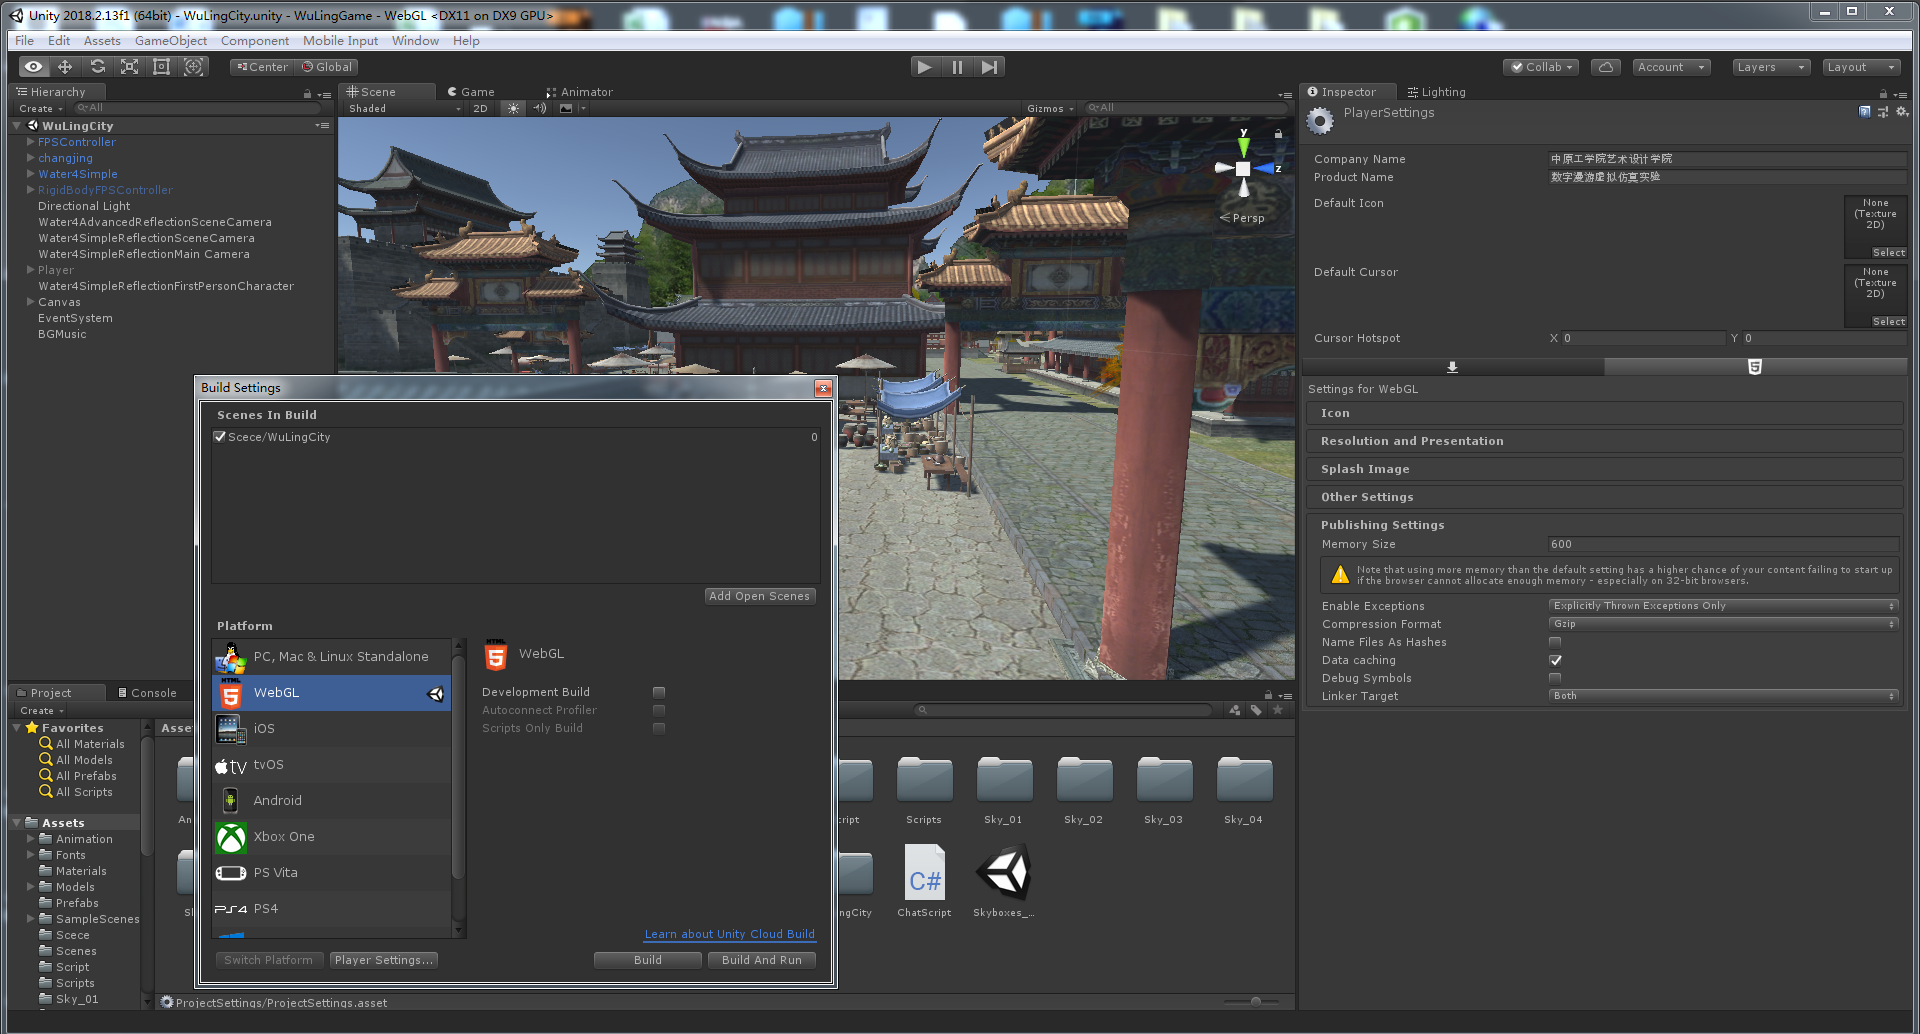Open the cloud services icon
This screenshot has height=1034, width=1920.
point(1605,67)
